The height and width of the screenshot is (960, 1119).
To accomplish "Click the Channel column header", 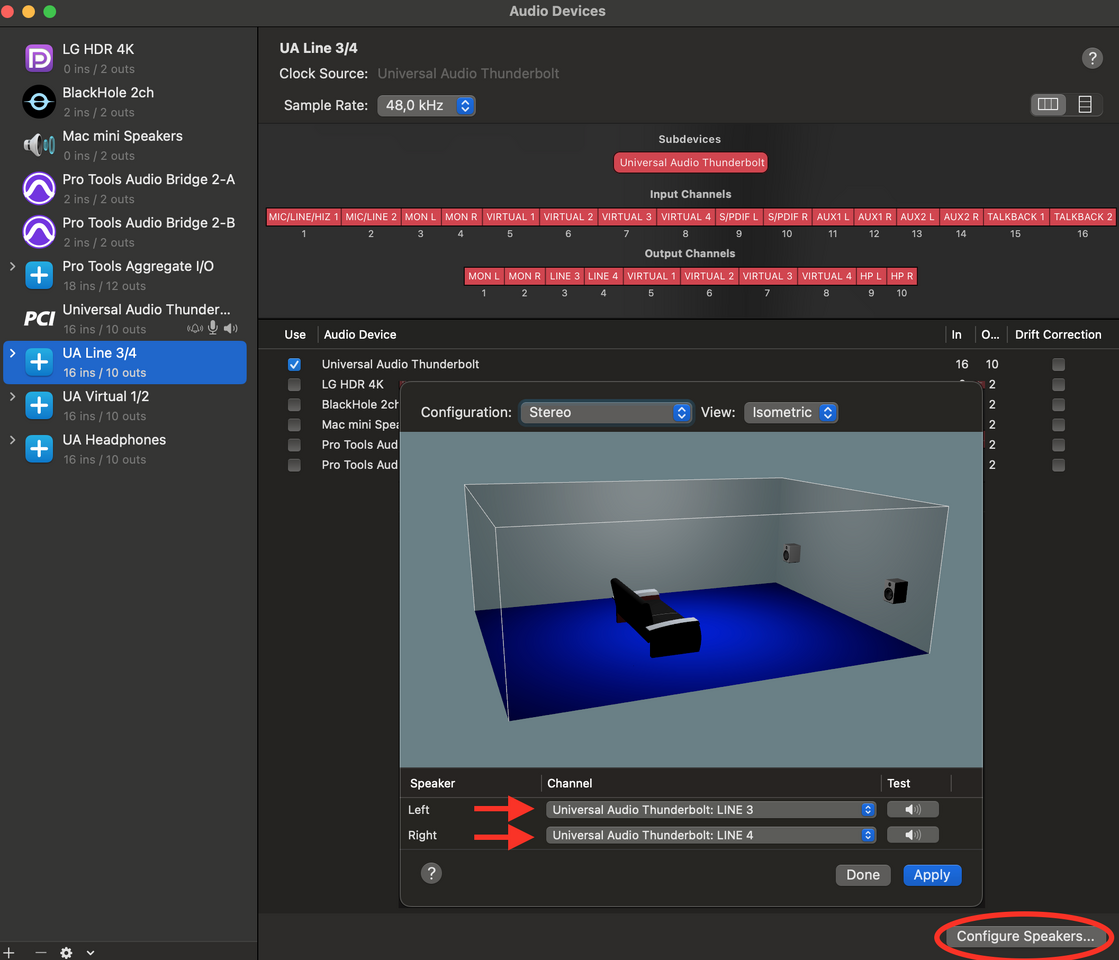I will click(569, 783).
